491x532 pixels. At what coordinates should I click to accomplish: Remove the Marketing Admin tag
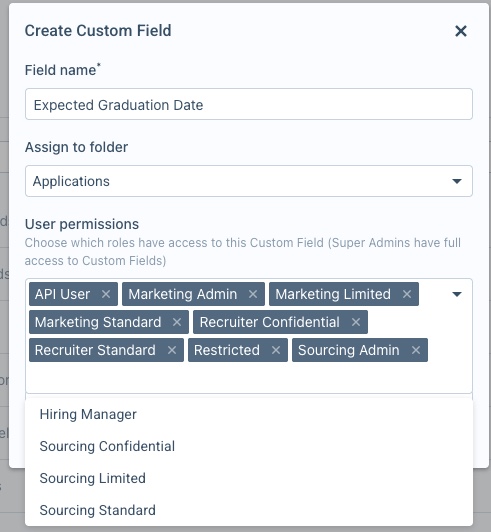coord(253,294)
